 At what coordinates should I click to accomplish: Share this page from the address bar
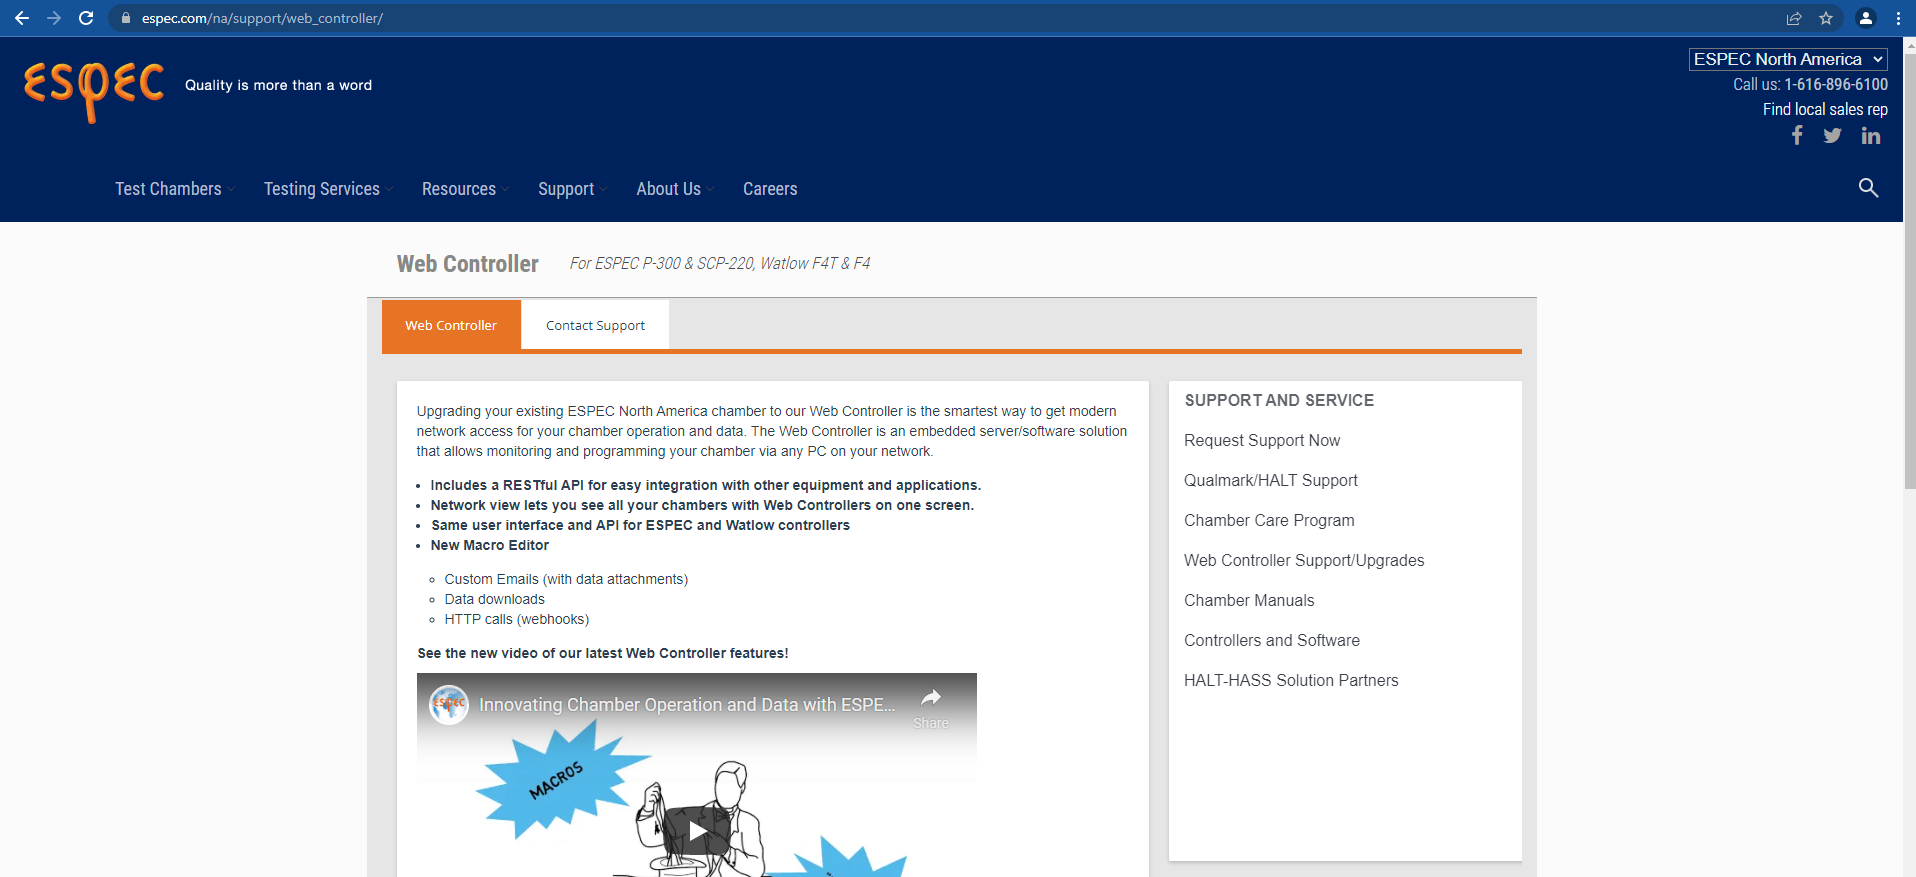click(1794, 18)
